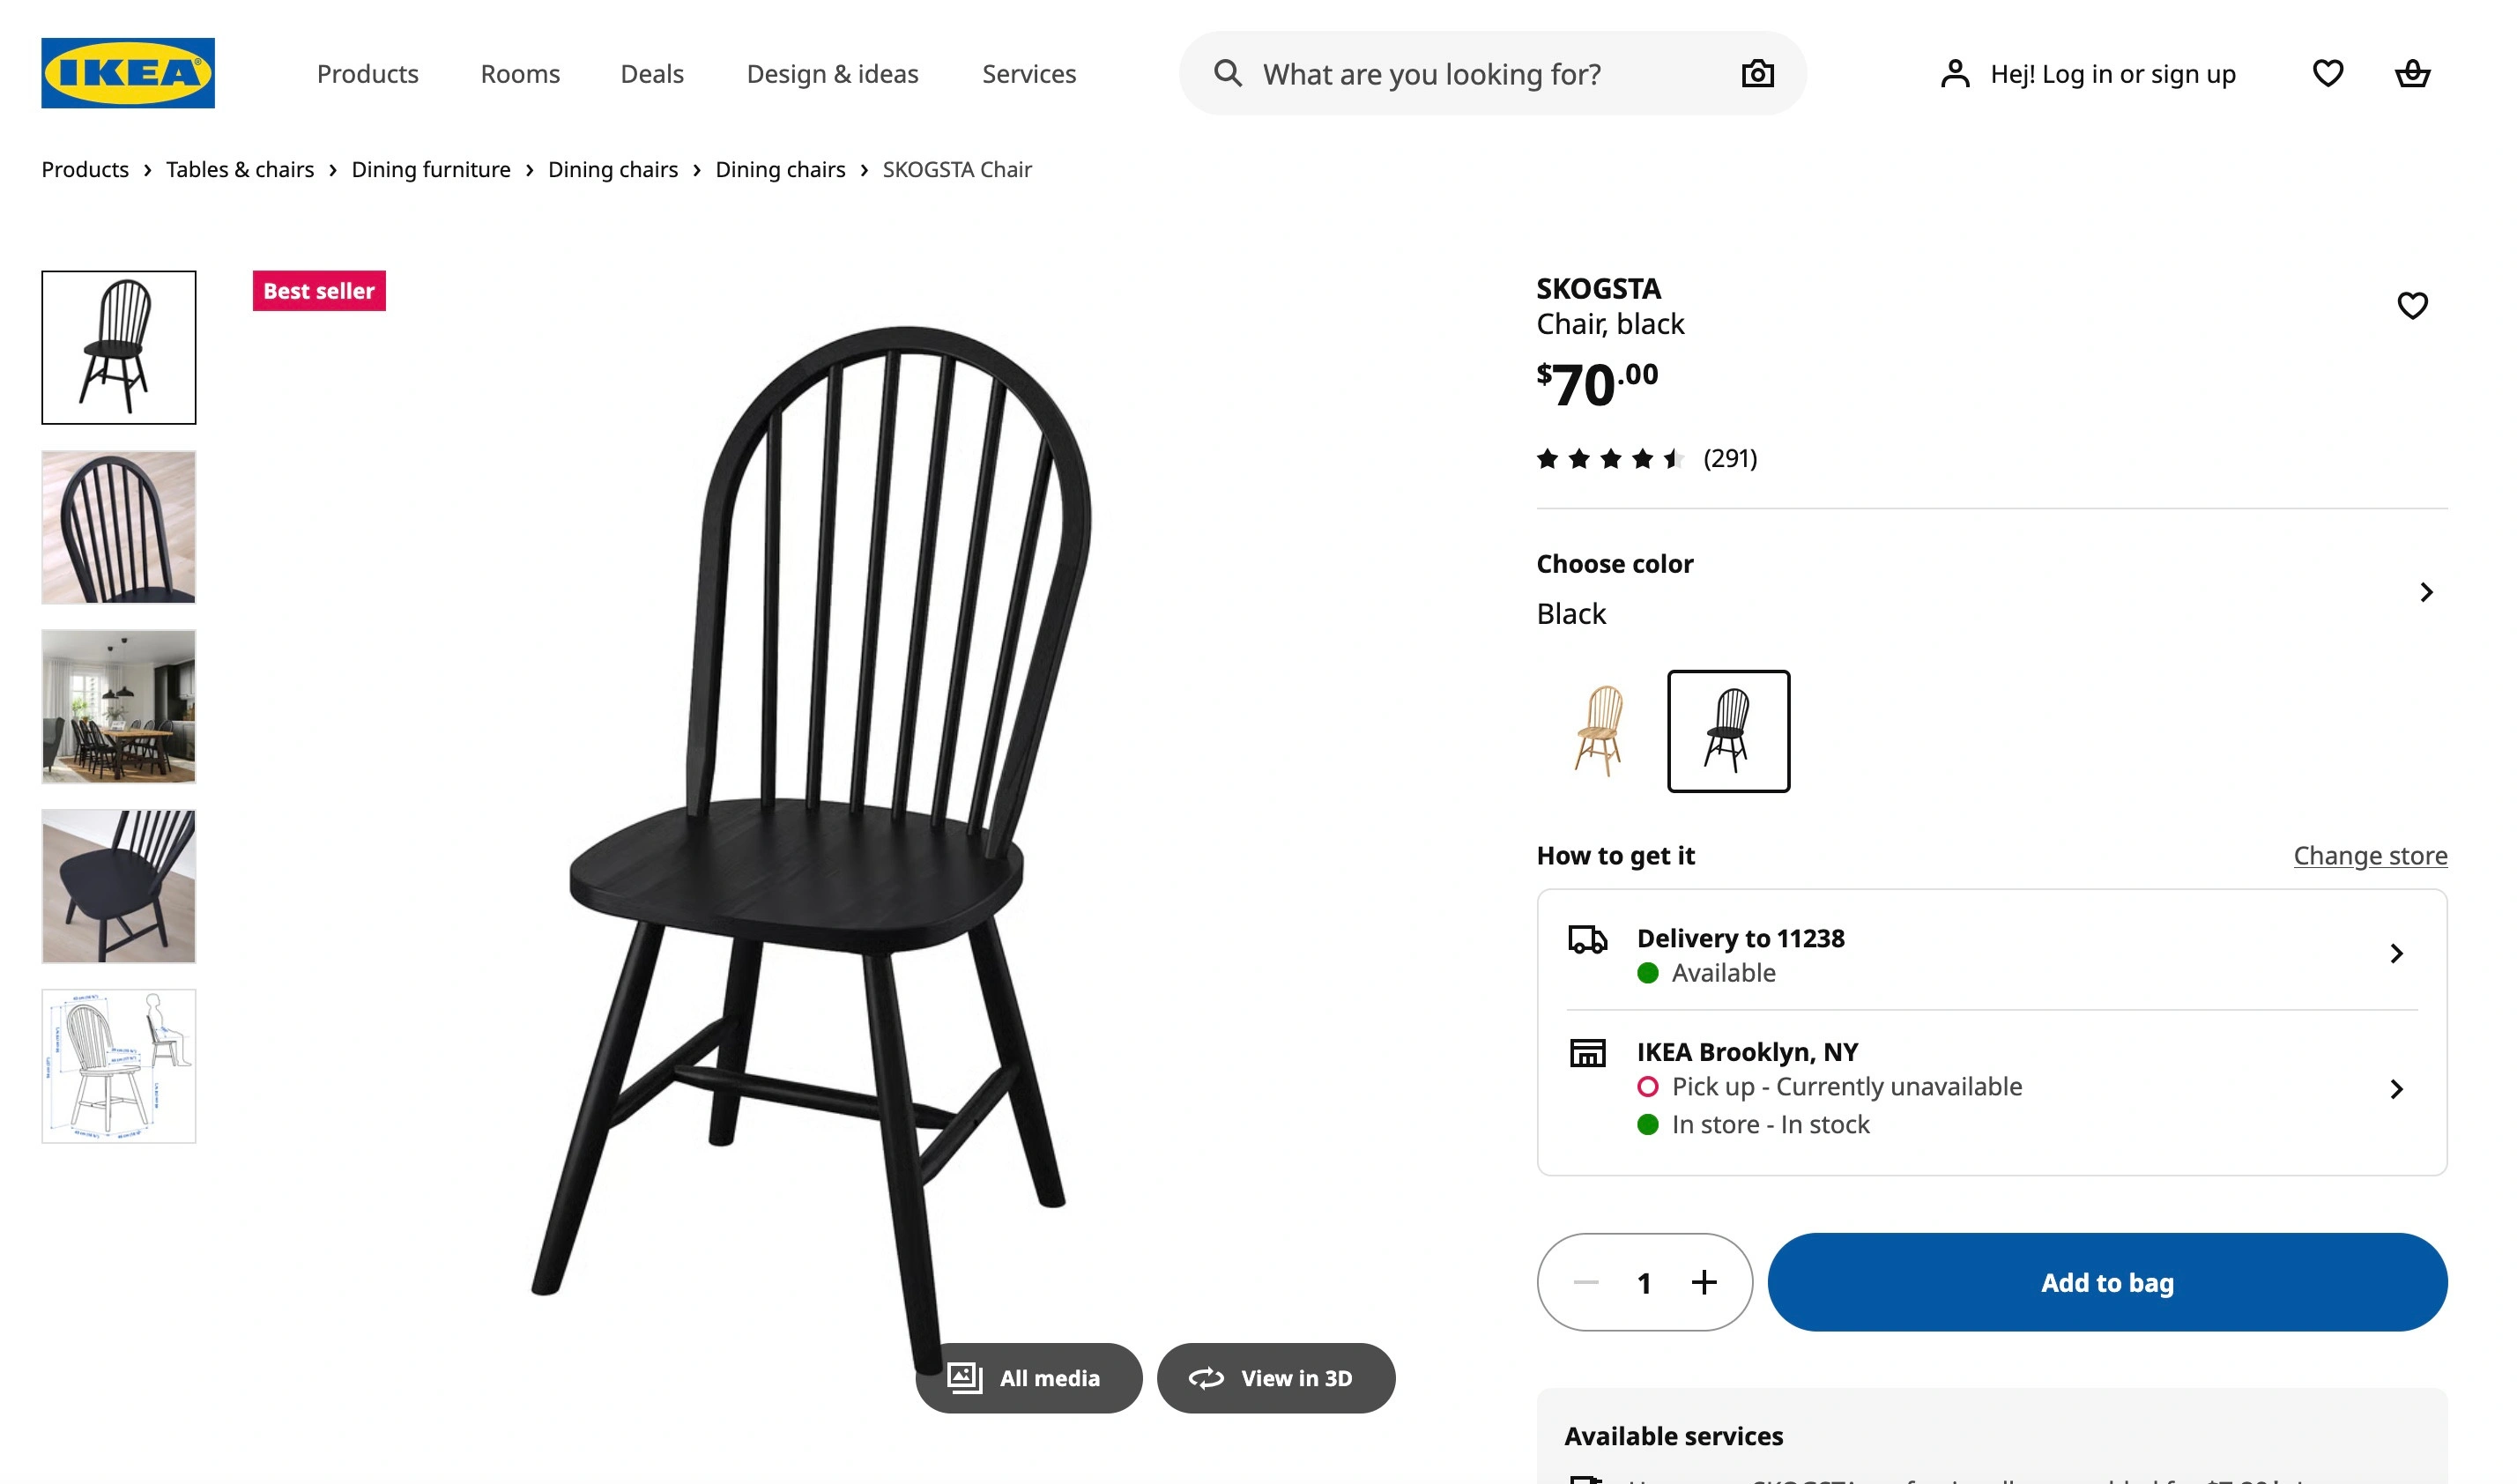
Task: Open the Products menu
Action: [367, 74]
